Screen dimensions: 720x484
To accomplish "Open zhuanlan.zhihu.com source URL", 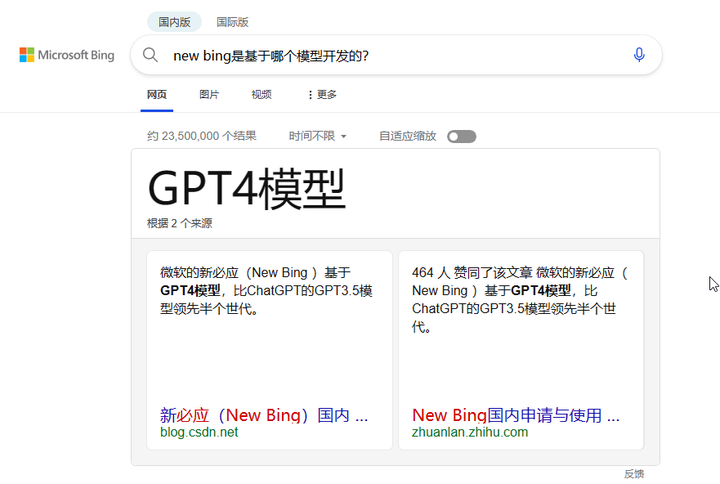I will pyautogui.click(x=470, y=432).
